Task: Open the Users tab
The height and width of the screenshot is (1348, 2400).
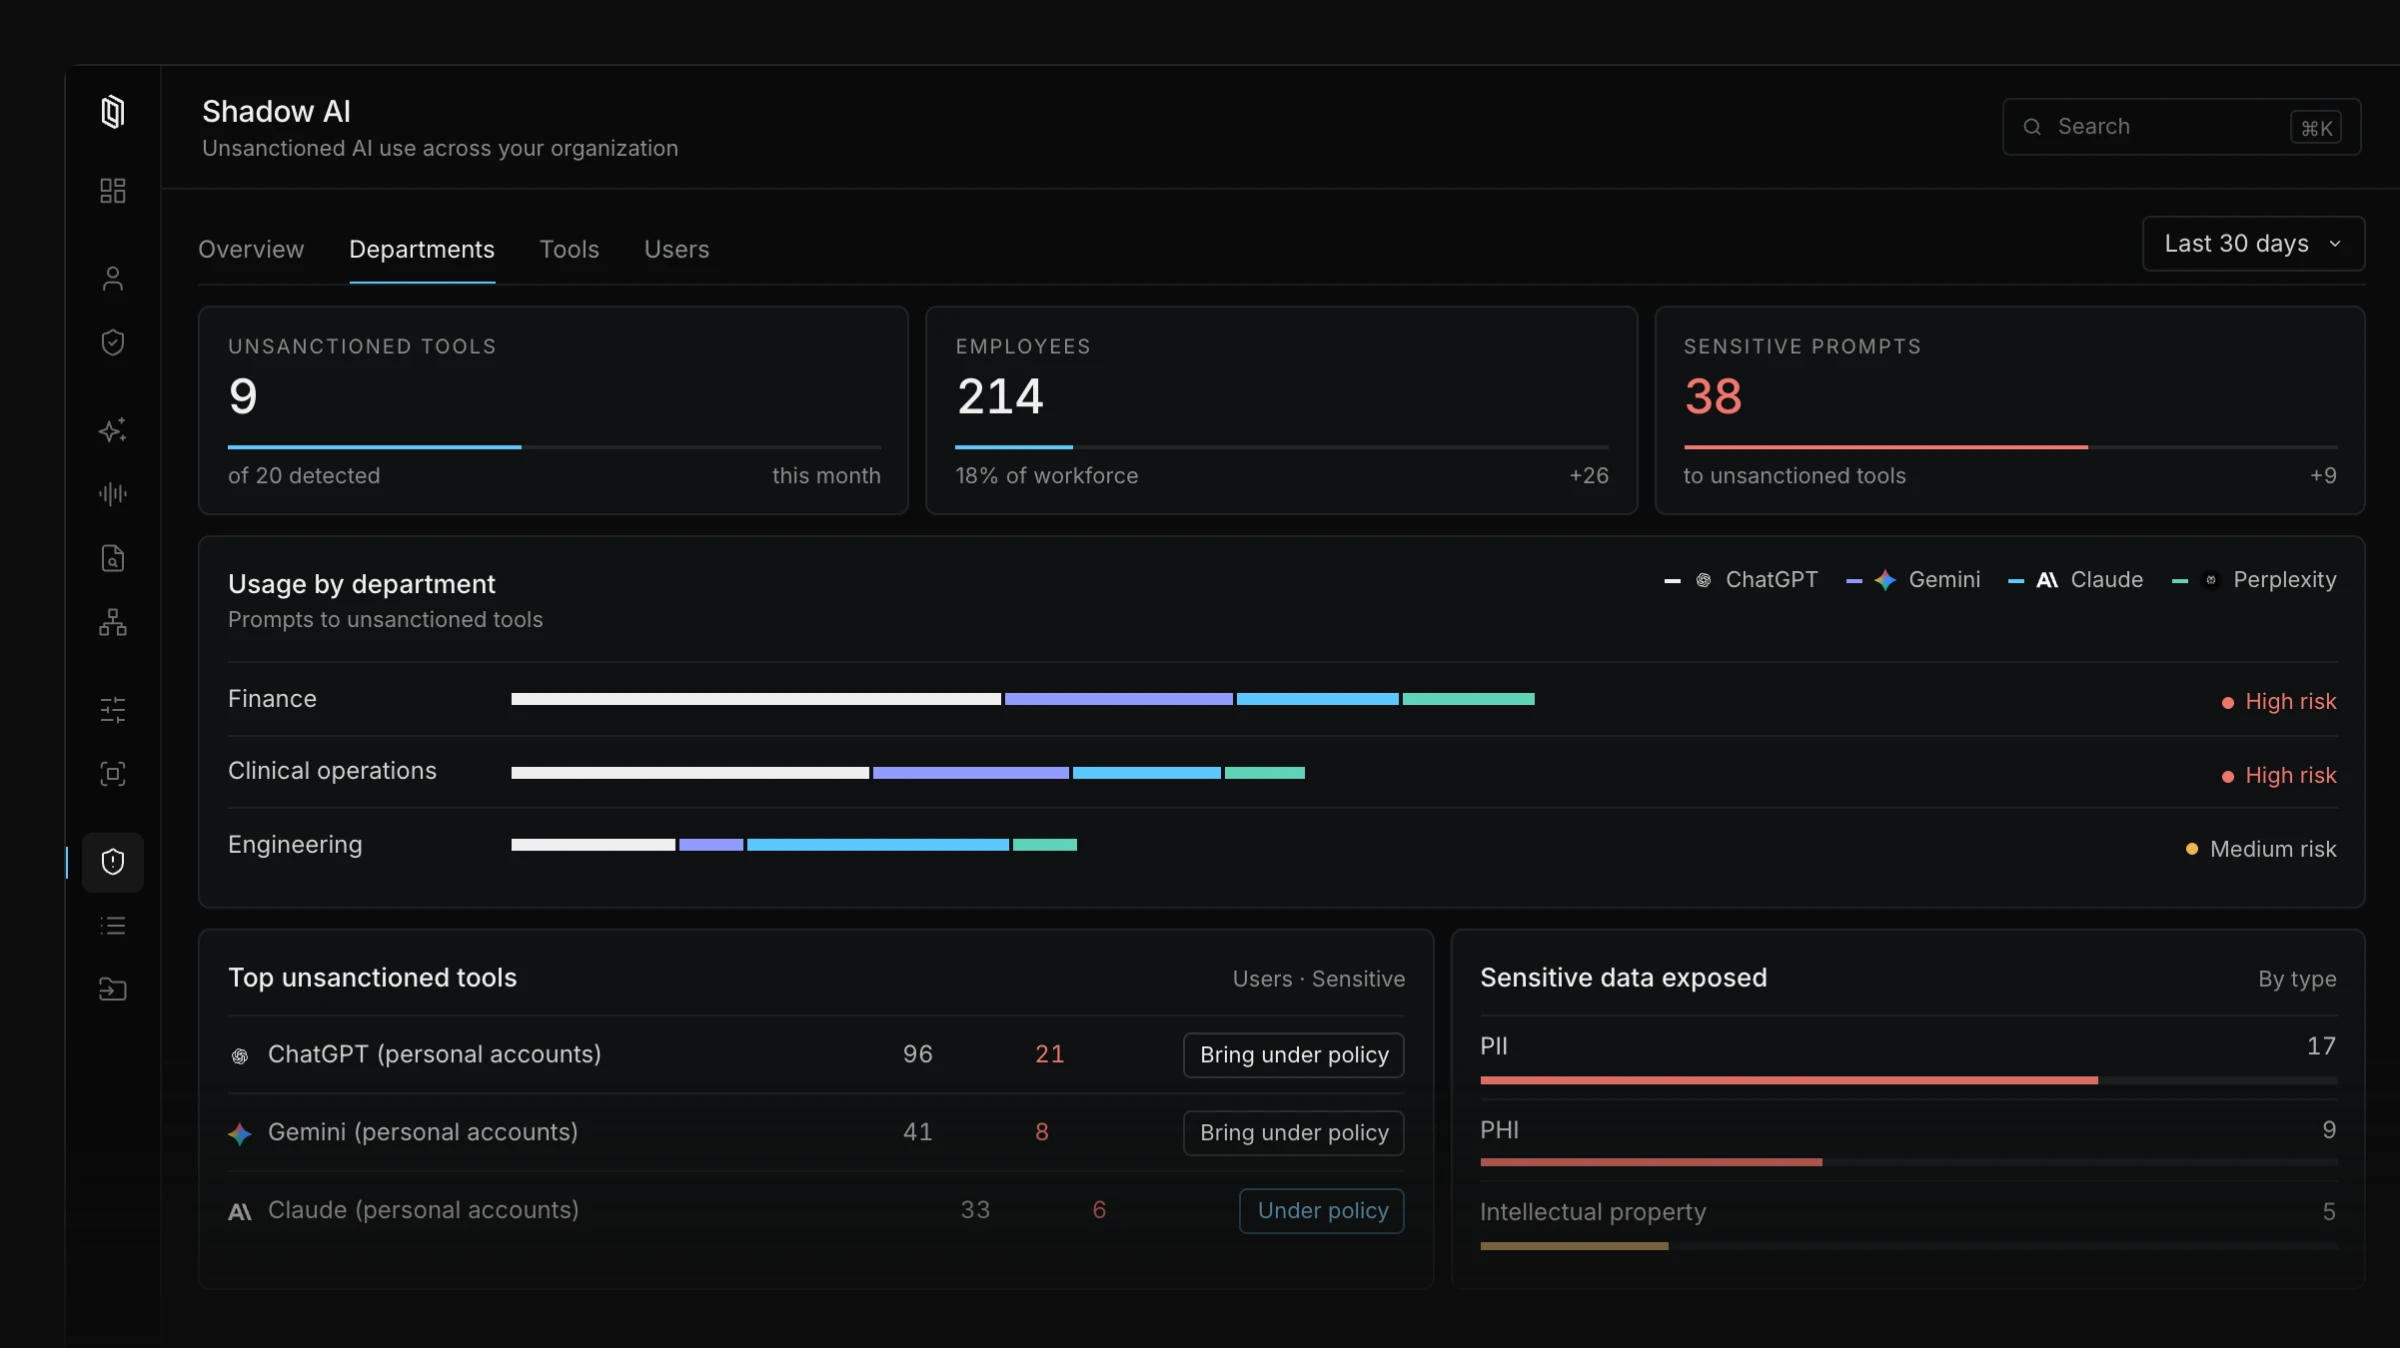Action: tap(677, 249)
